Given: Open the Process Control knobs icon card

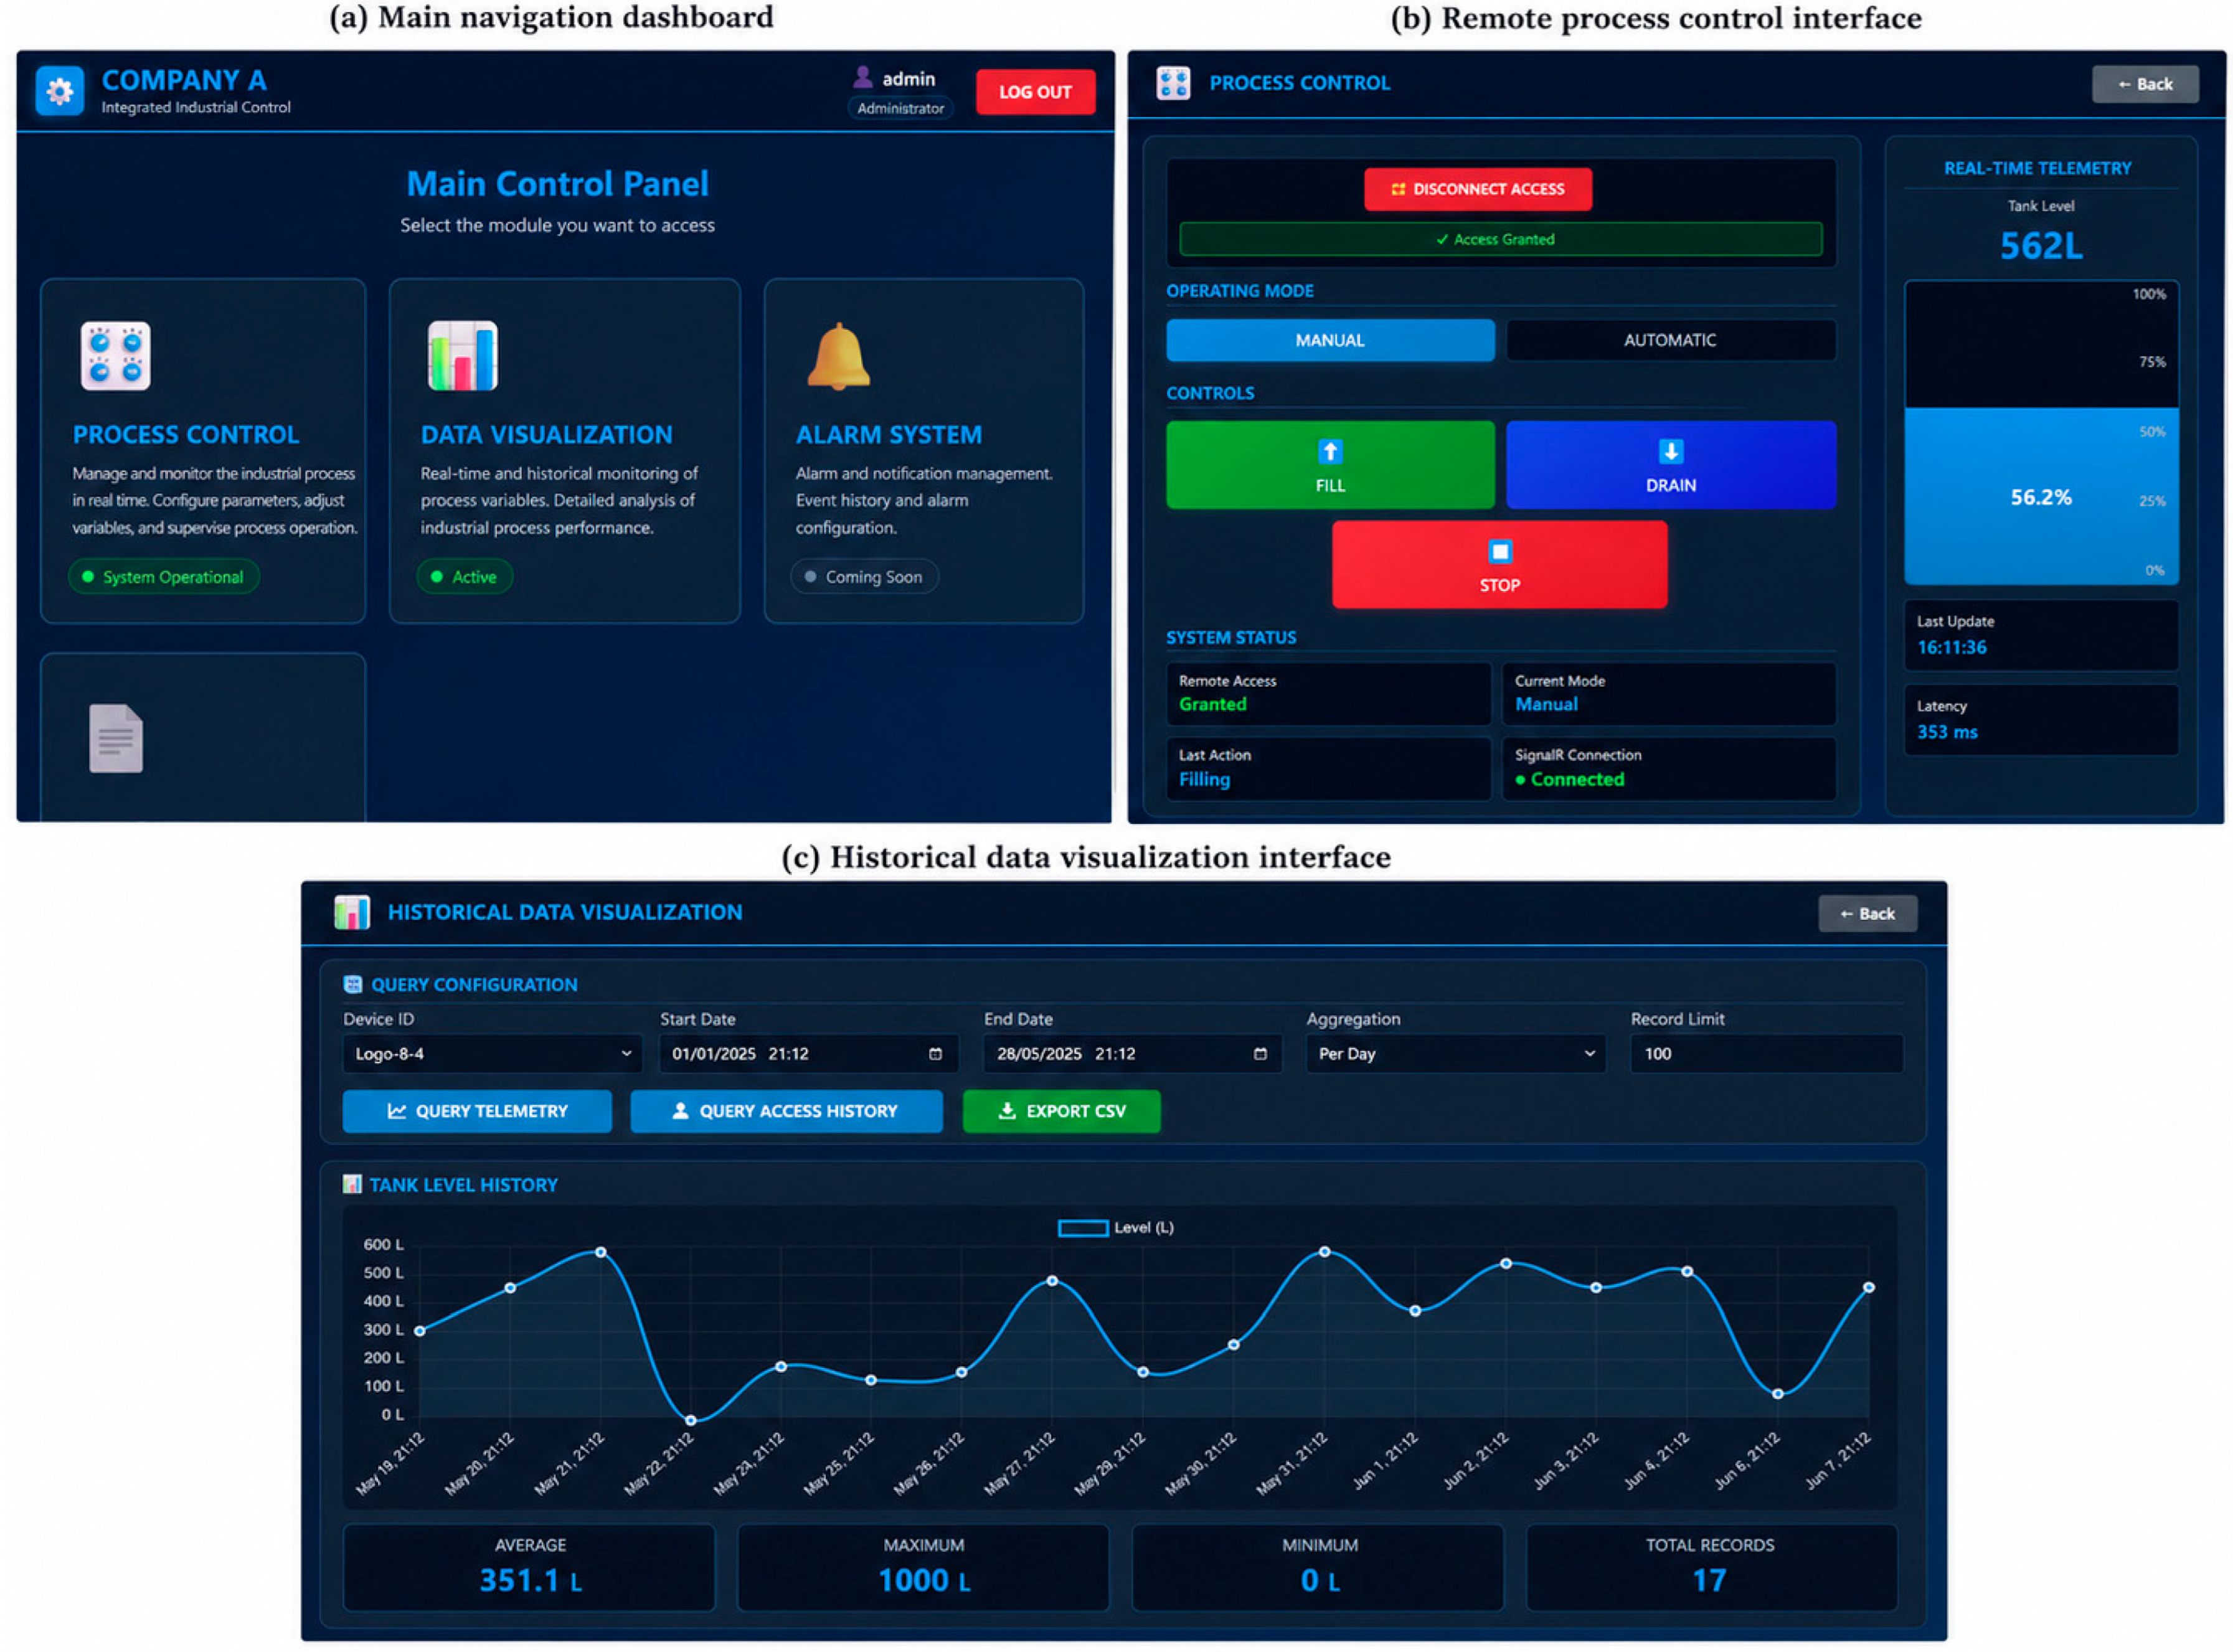Looking at the screenshot, I should [115, 355].
